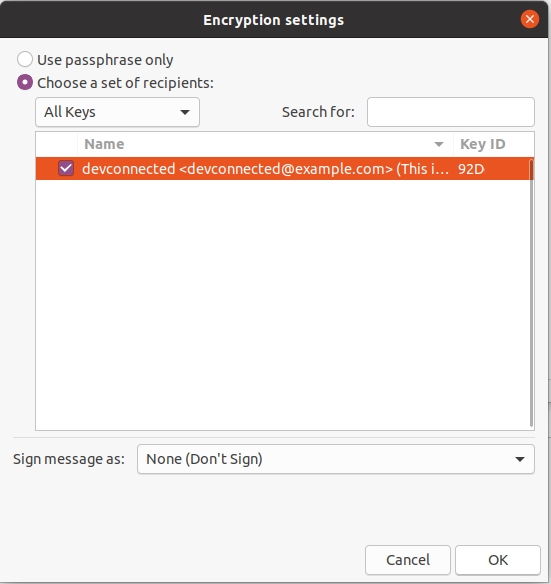Viewport: 551px width, 584px height.
Task: Click the None (Don't Sign) dropdown arrow
Action: (520, 460)
